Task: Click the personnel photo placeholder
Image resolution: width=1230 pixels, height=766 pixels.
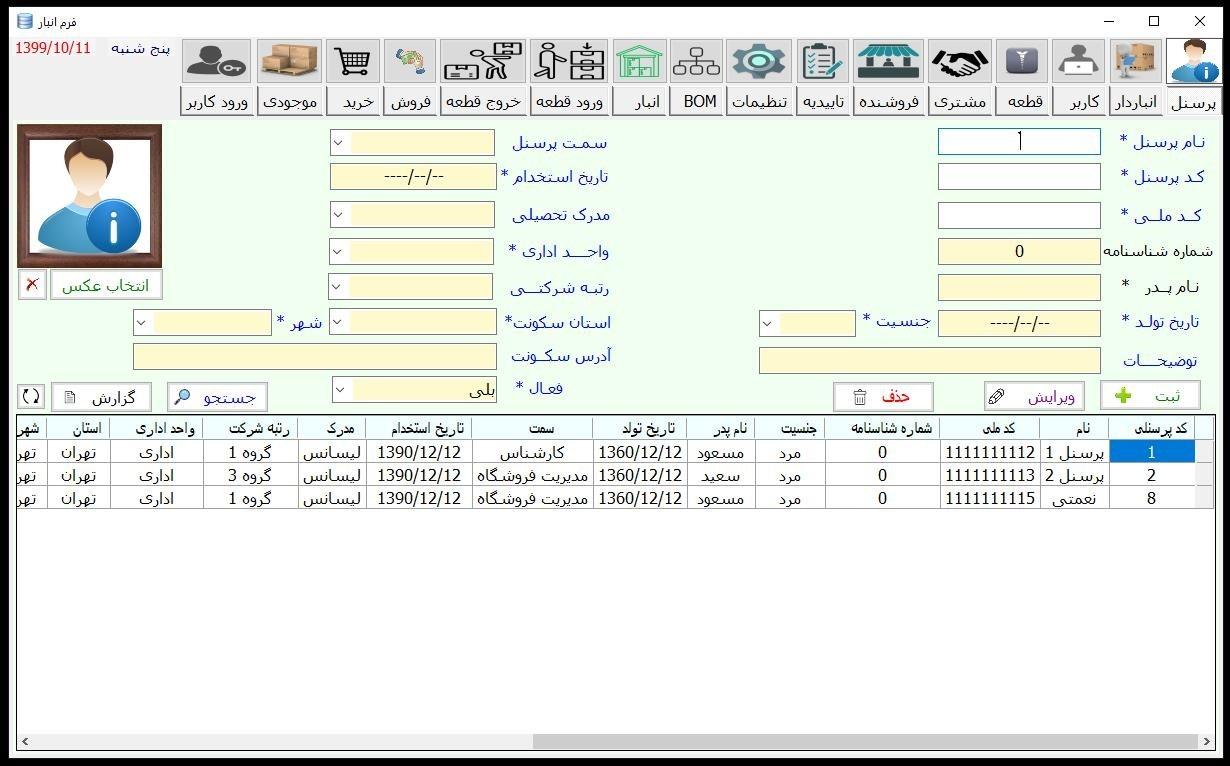Action: pos(90,195)
